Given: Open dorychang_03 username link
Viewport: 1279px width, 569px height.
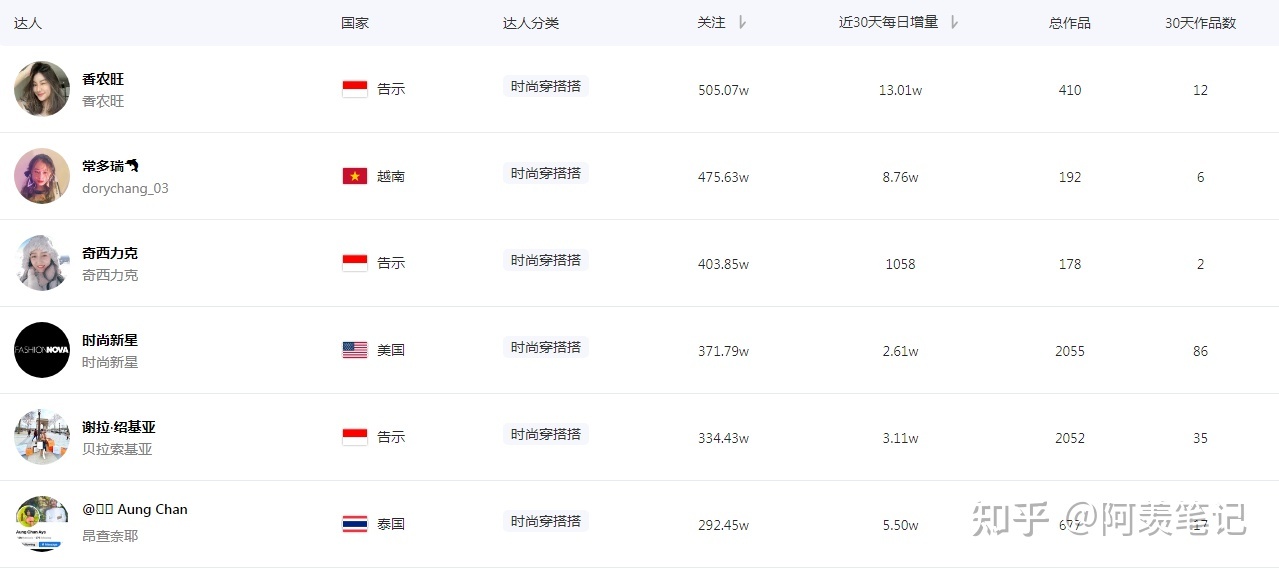Looking at the screenshot, I should click(125, 188).
